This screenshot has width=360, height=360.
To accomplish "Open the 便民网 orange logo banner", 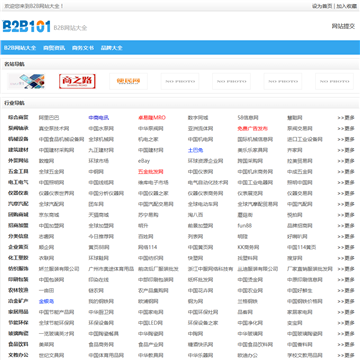I will tap(128, 81).
